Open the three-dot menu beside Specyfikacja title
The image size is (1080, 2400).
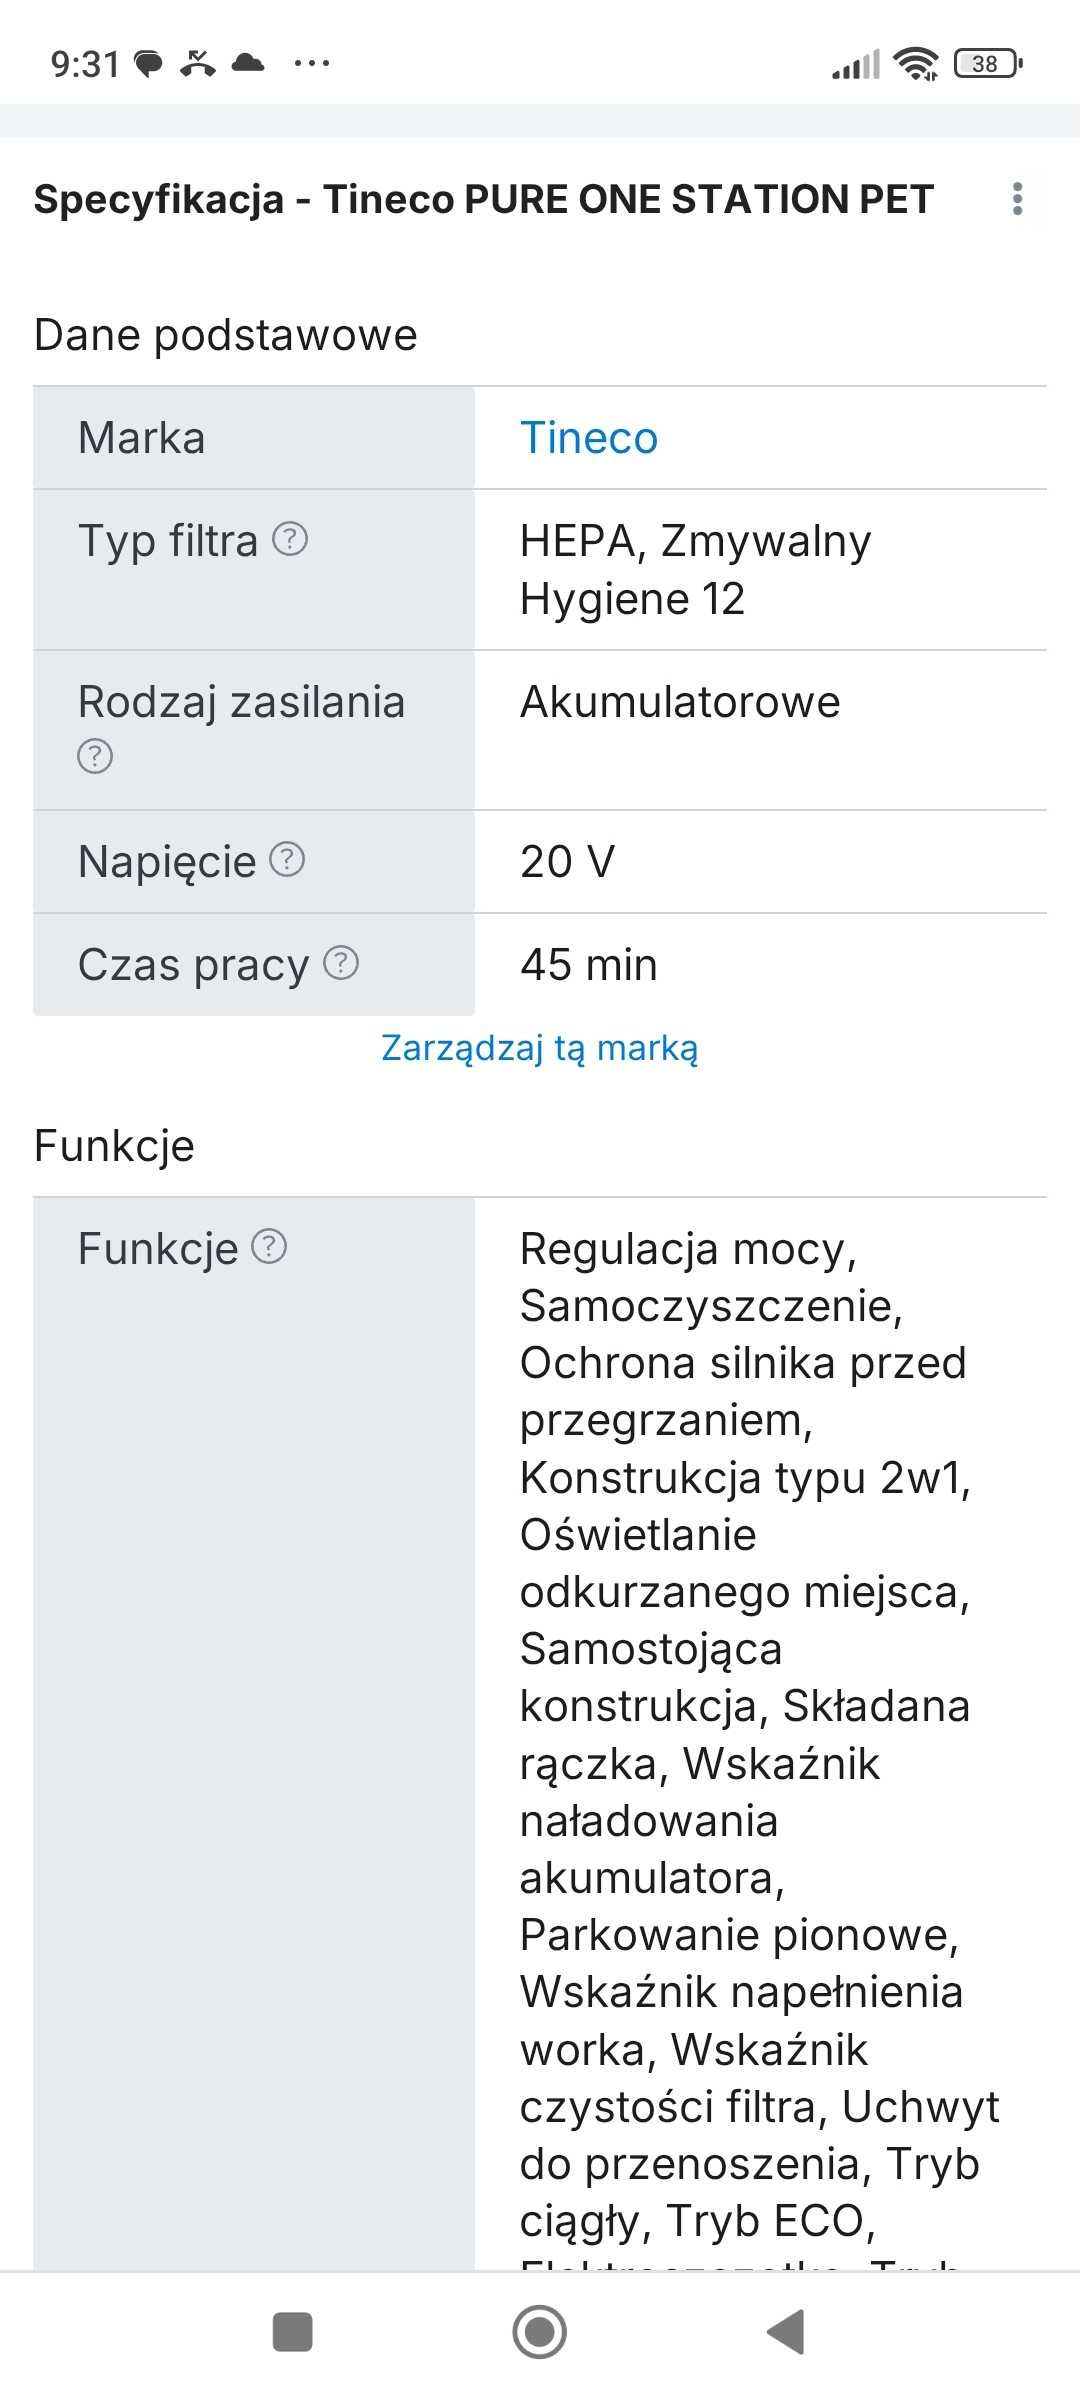1017,199
